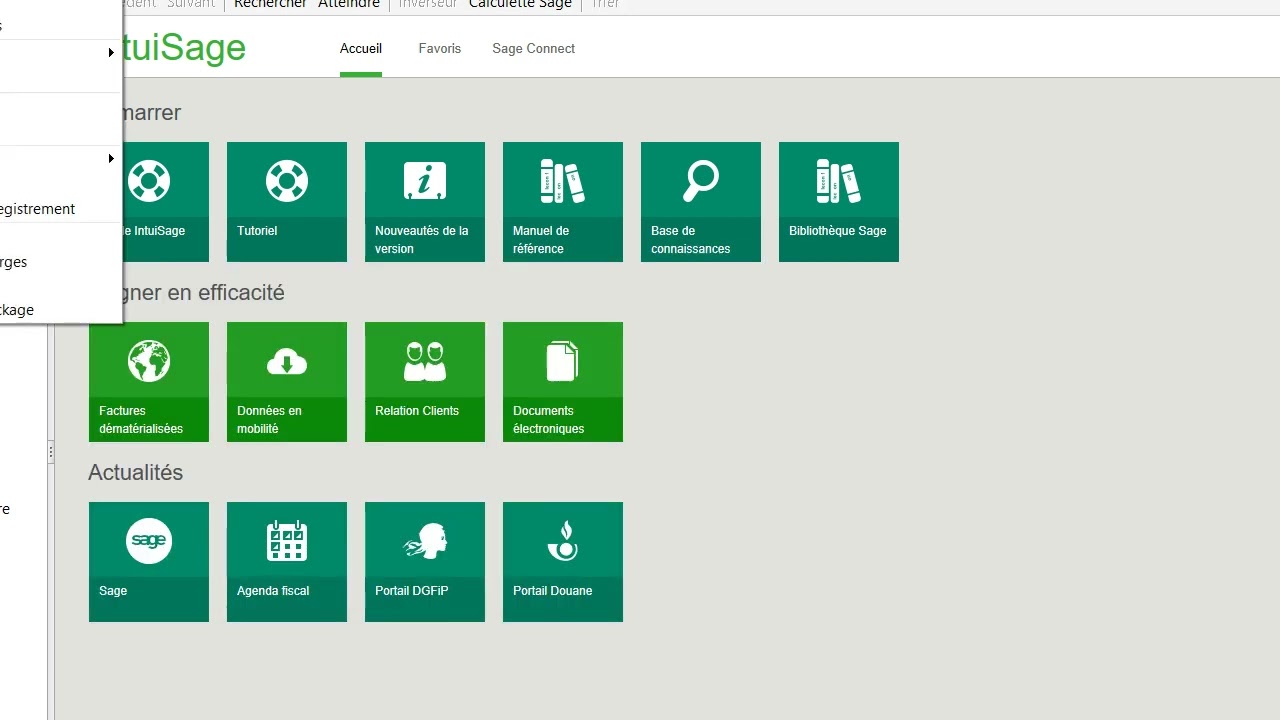Image resolution: width=1280 pixels, height=720 pixels.
Task: Open the Bibliothèque Sage tile
Action: pyautogui.click(x=839, y=202)
